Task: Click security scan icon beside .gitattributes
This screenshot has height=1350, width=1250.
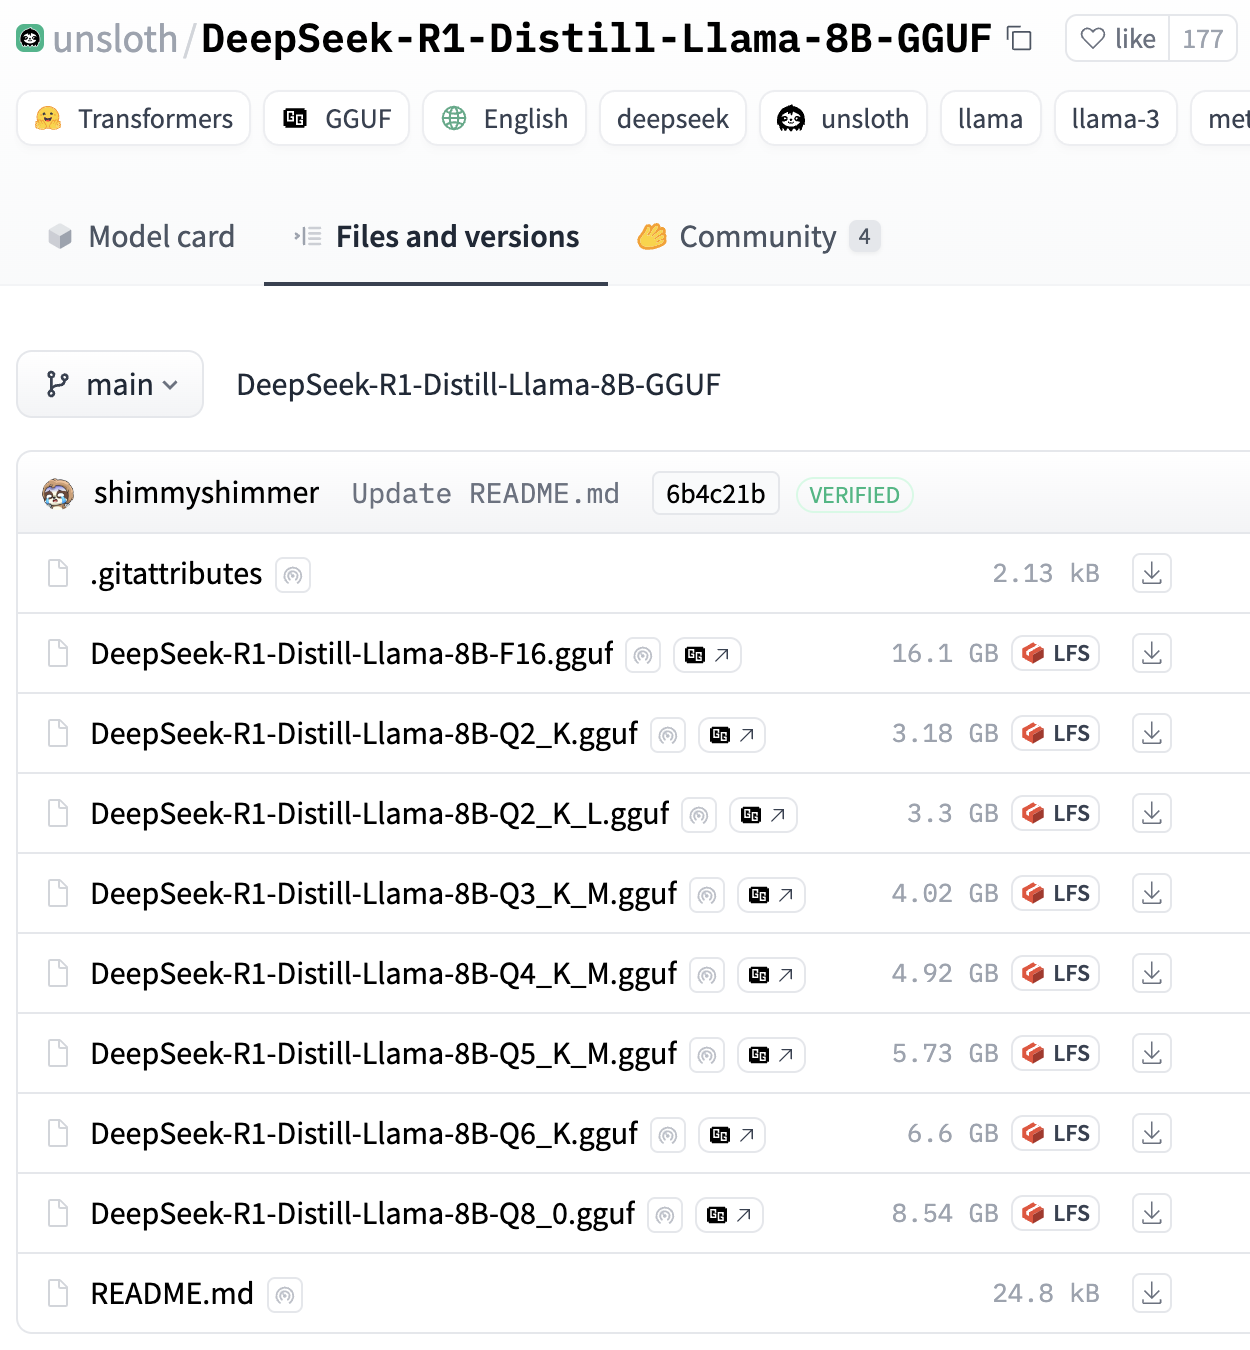Action: point(293,575)
